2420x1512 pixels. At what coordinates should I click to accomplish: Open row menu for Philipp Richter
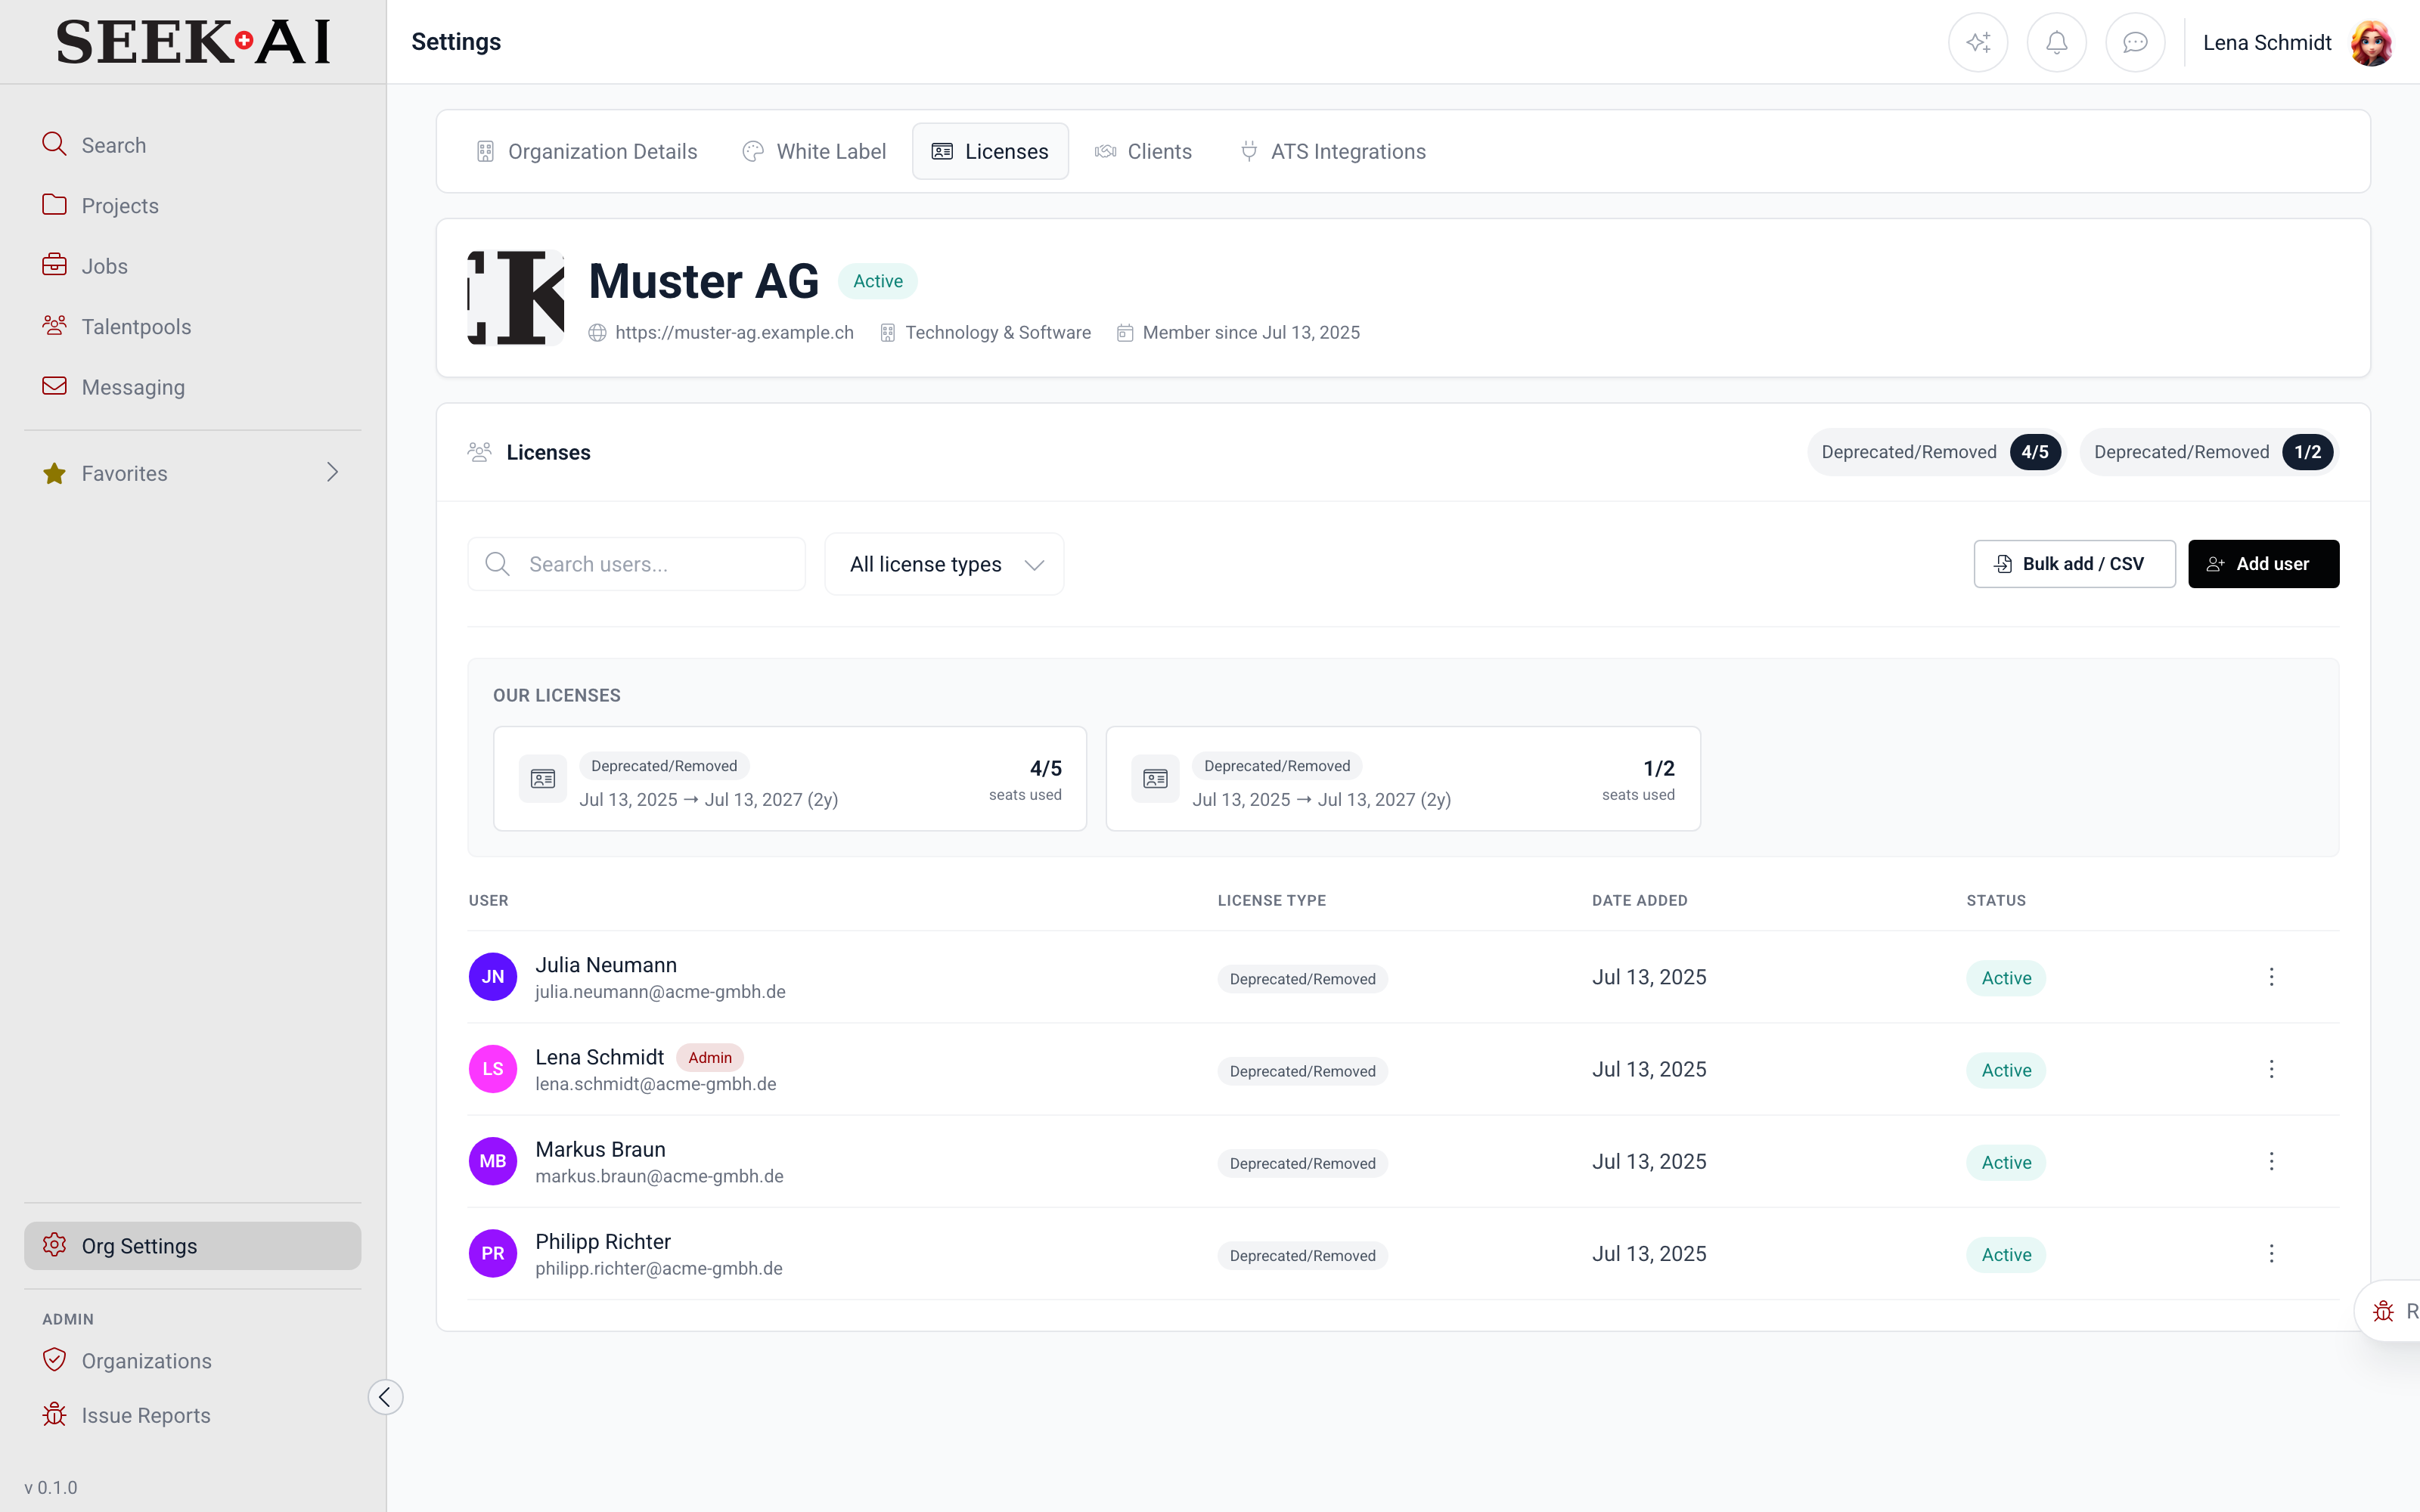(2271, 1253)
